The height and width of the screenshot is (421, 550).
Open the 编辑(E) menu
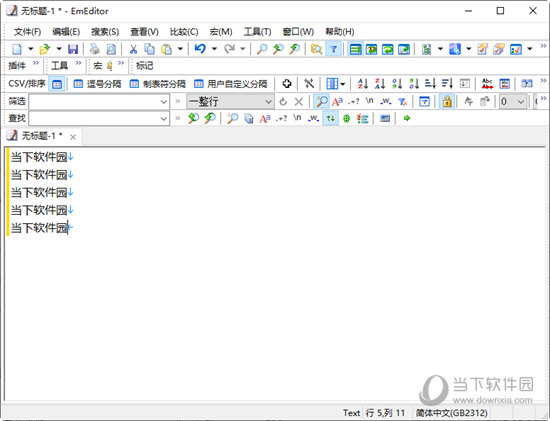coord(66,32)
